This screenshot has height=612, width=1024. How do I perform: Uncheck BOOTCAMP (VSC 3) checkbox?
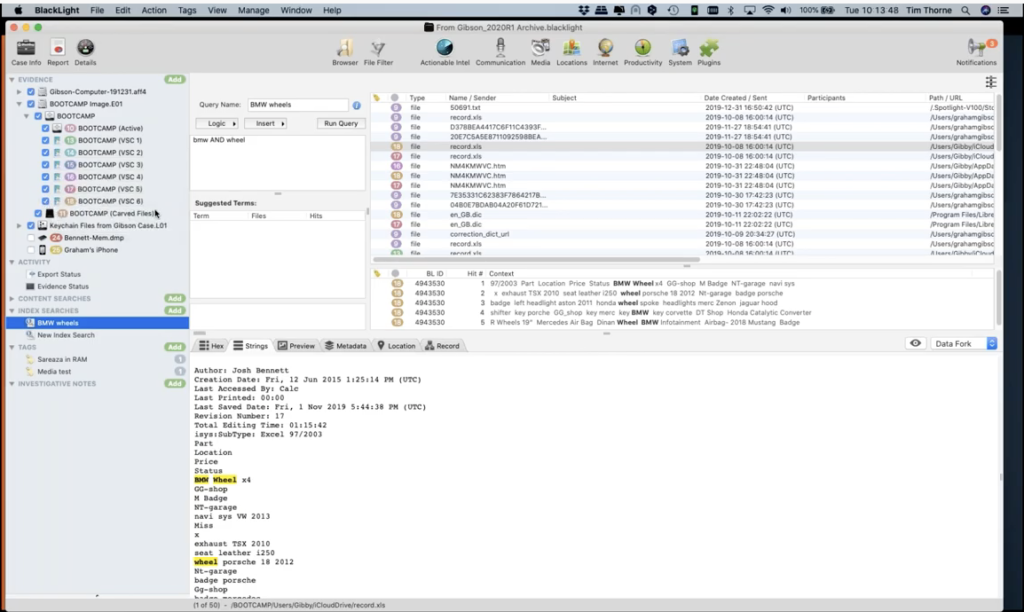[46, 165]
